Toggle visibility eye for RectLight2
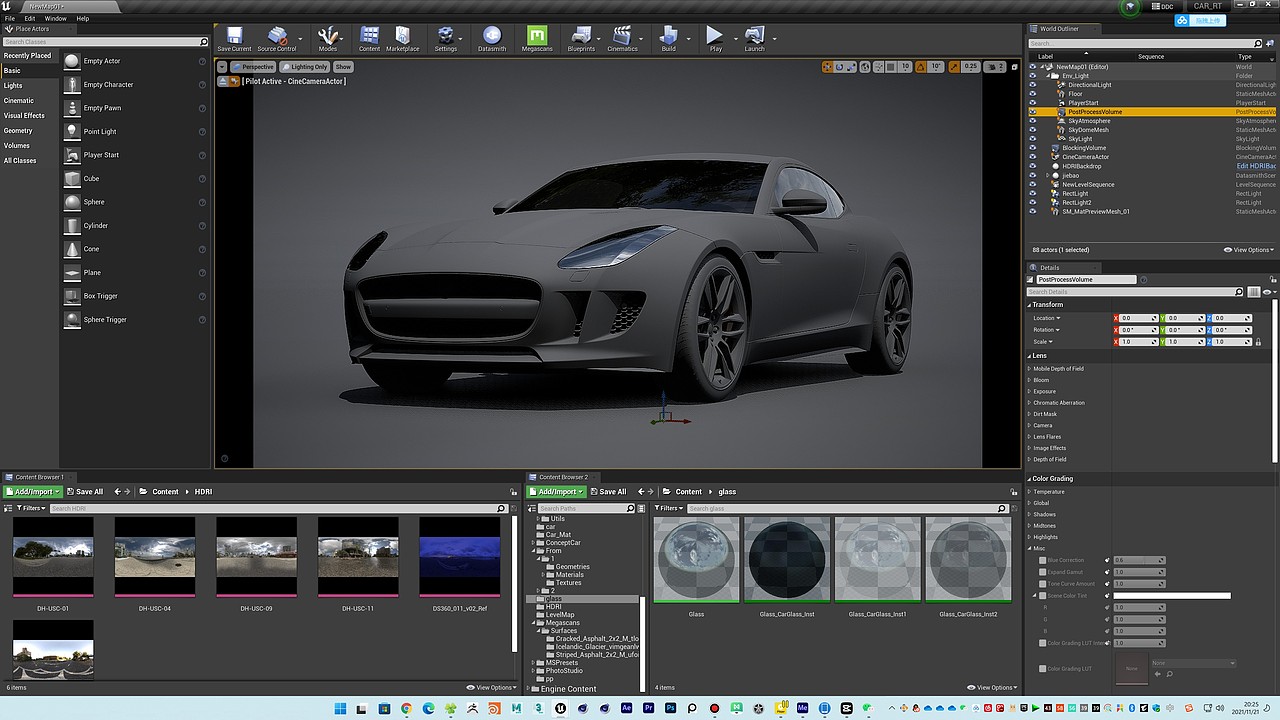Viewport: 1280px width, 720px height. 1033,202
